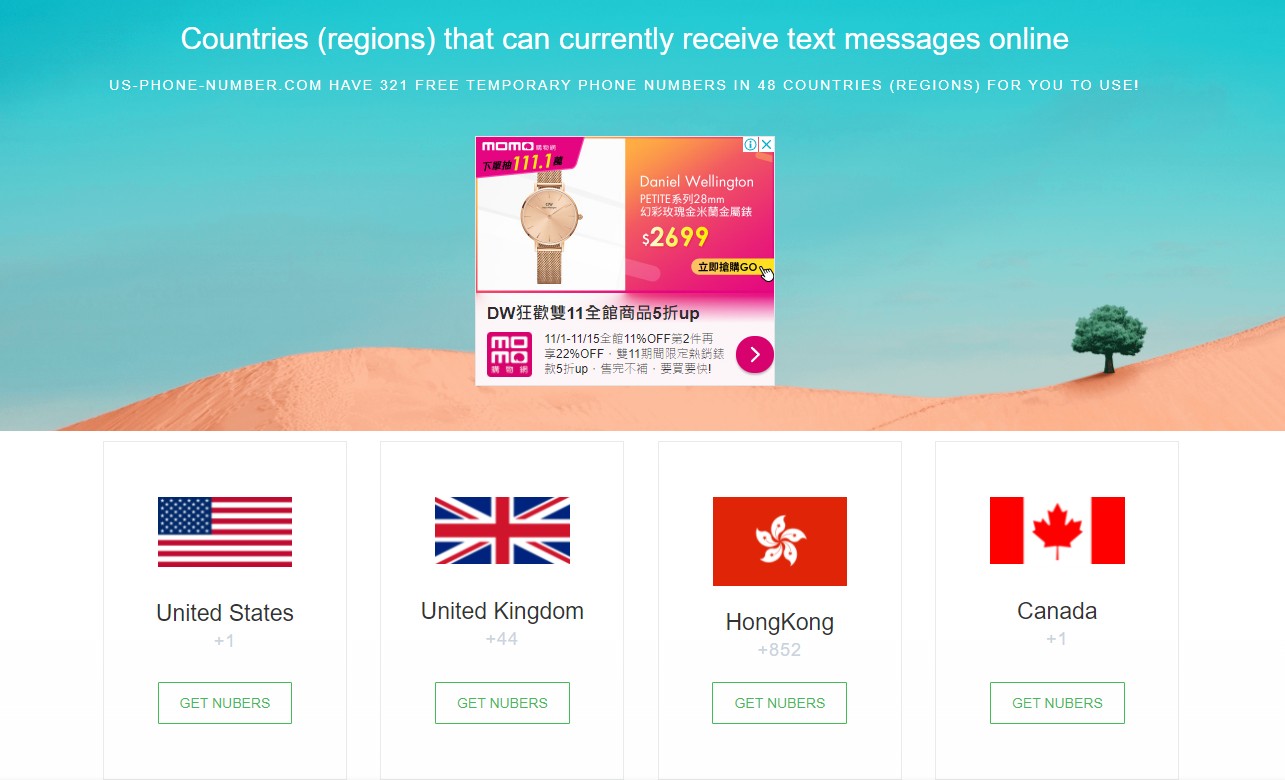Close the ad with the X icon
This screenshot has width=1285, height=780.
767,145
